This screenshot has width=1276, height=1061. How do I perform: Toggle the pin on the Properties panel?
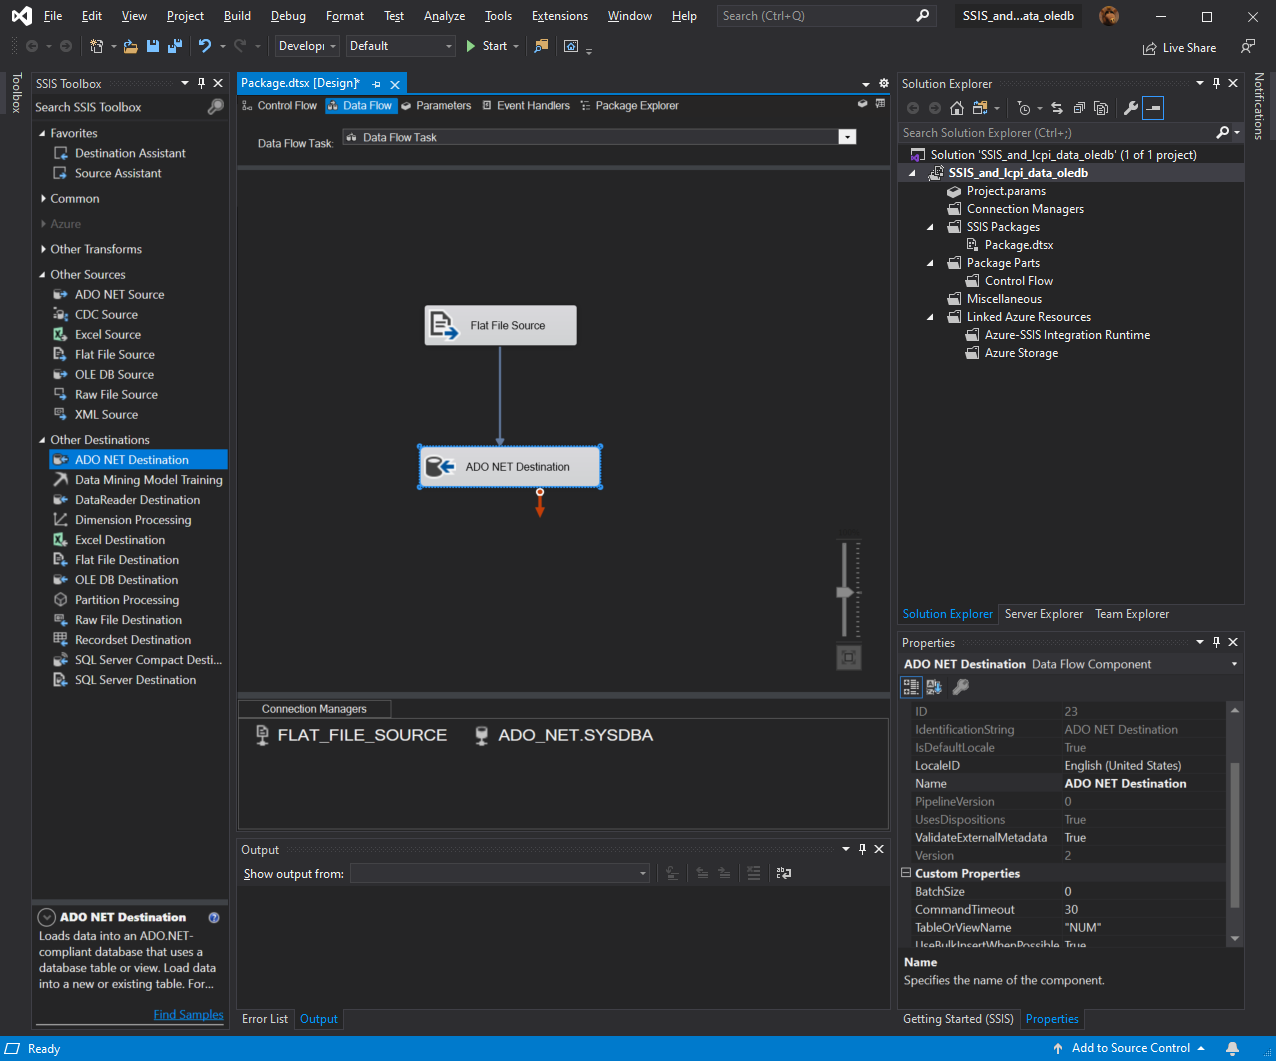[1216, 642]
